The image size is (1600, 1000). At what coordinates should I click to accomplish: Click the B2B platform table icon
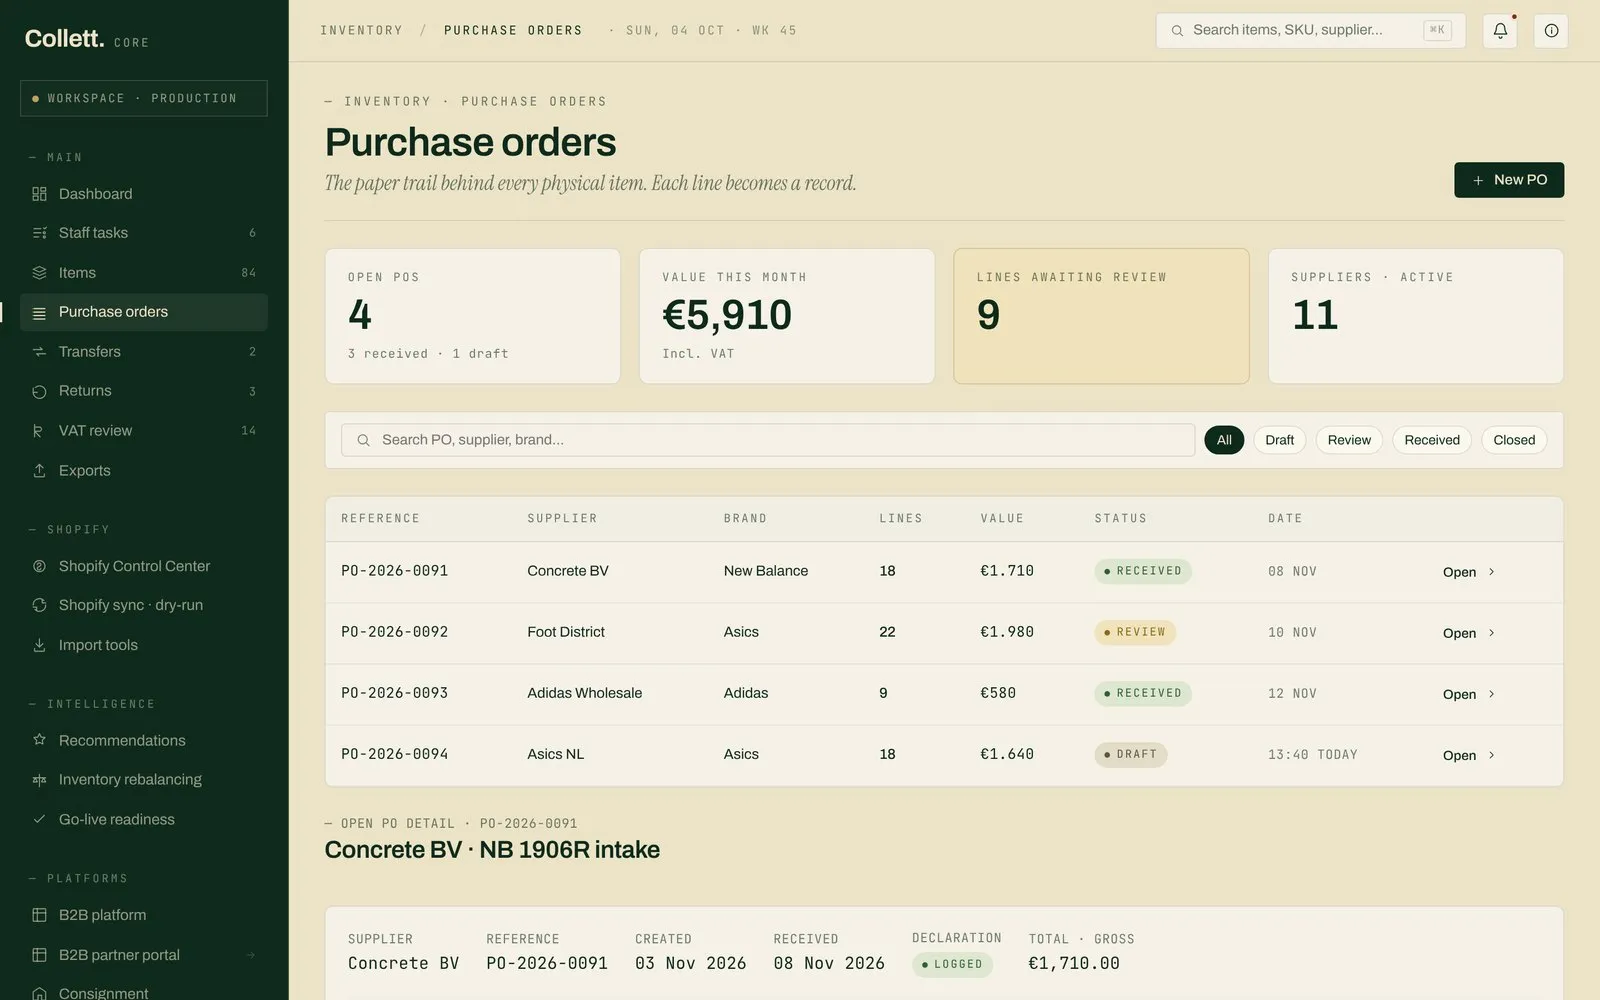tap(39, 915)
